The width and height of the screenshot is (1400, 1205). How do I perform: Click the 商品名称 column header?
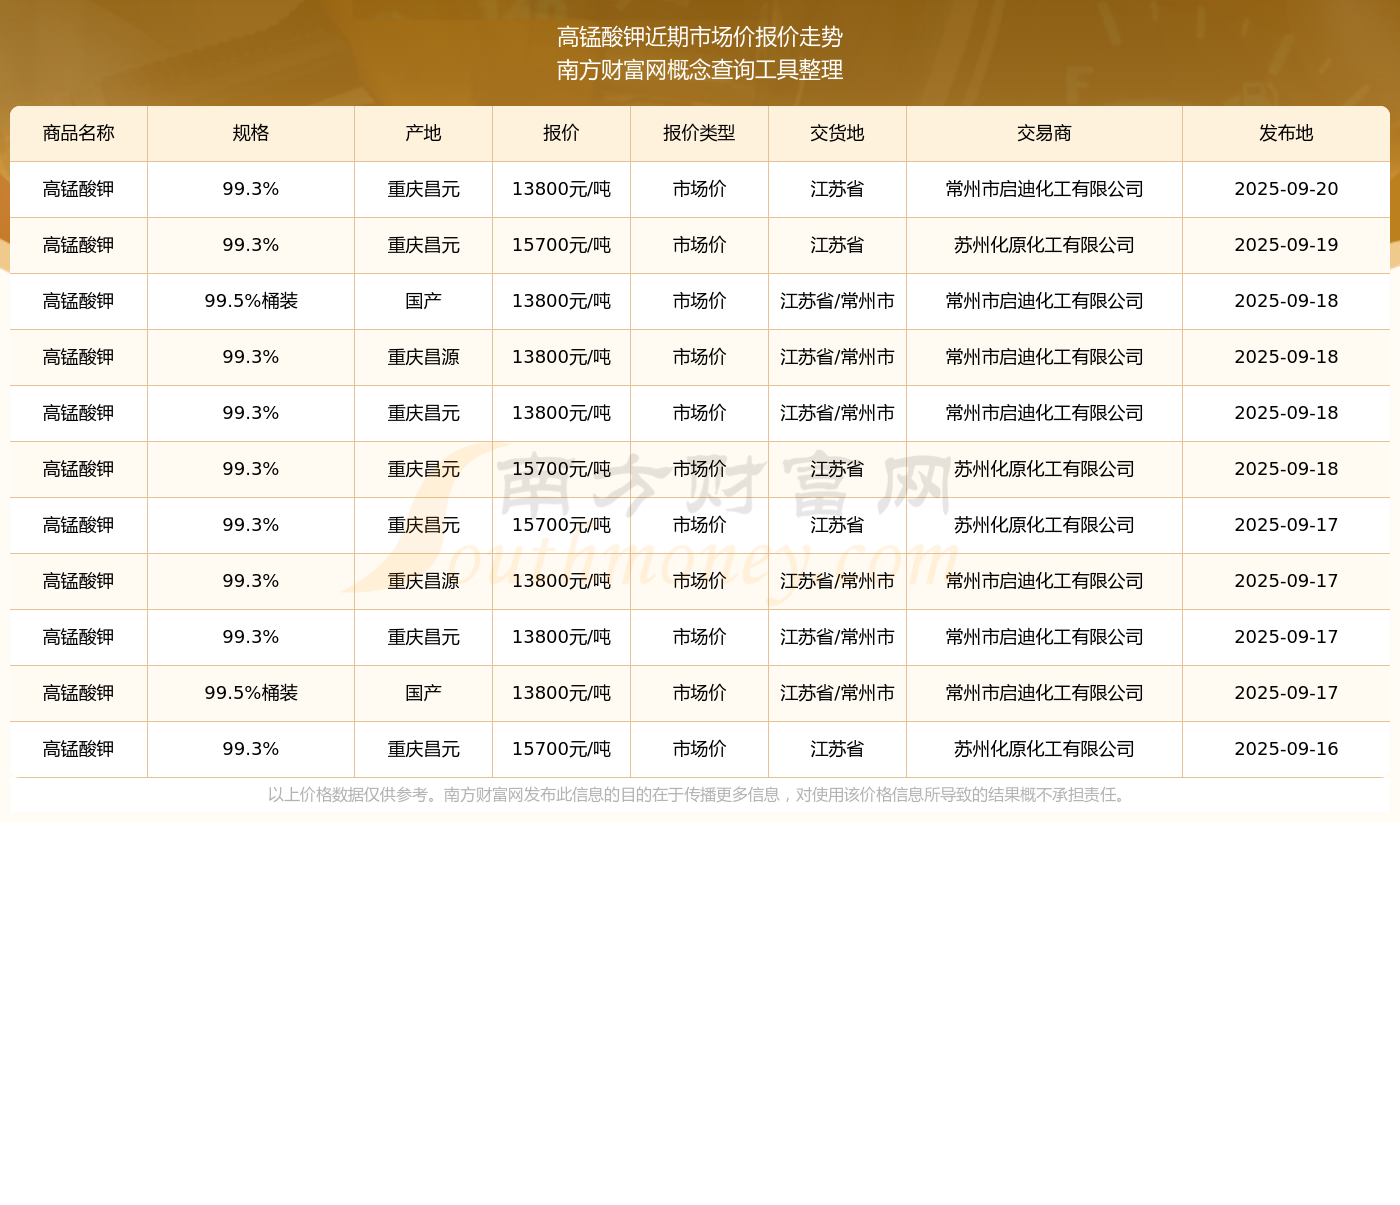click(x=79, y=134)
